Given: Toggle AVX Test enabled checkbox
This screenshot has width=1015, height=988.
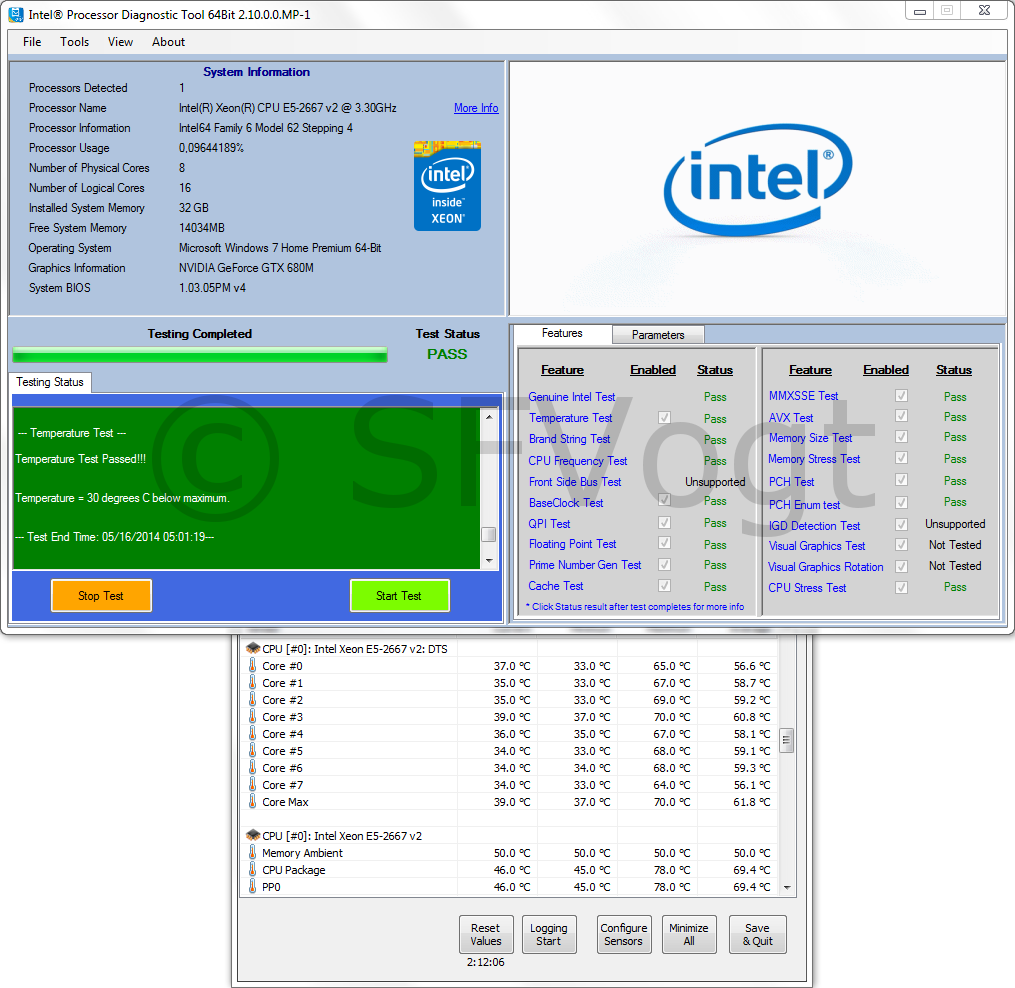Looking at the screenshot, I should click(x=901, y=416).
